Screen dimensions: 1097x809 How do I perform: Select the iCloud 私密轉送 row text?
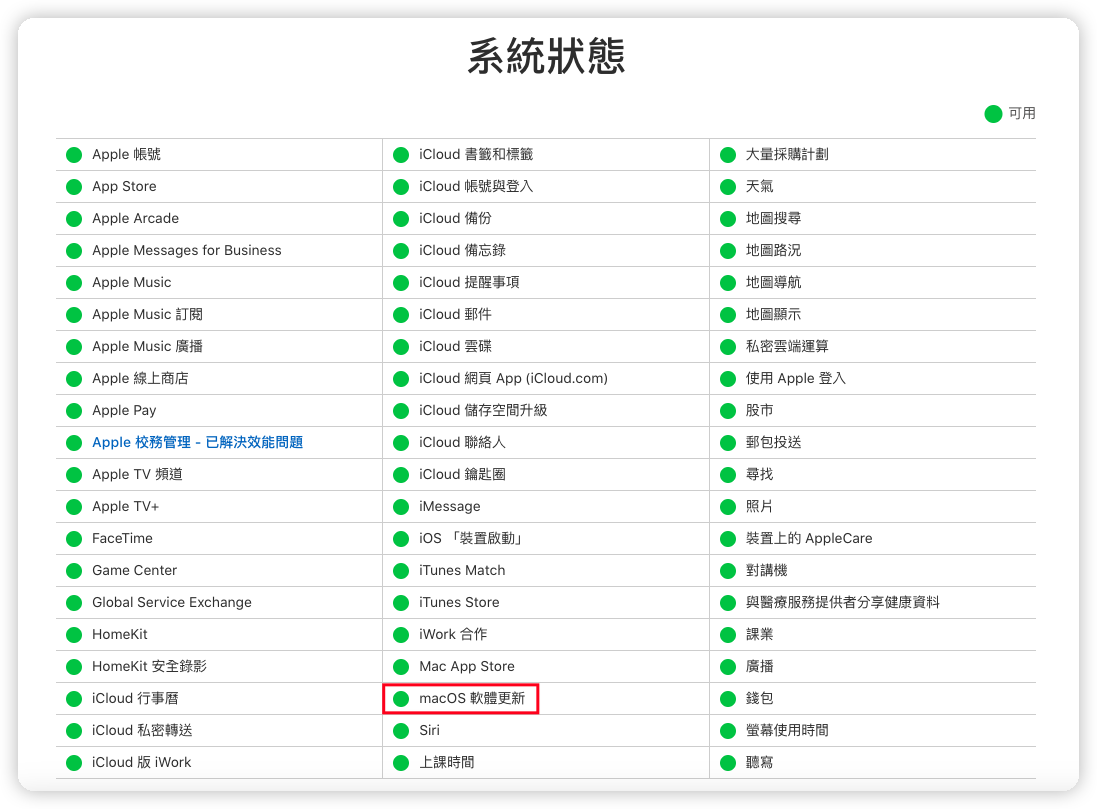(x=142, y=731)
